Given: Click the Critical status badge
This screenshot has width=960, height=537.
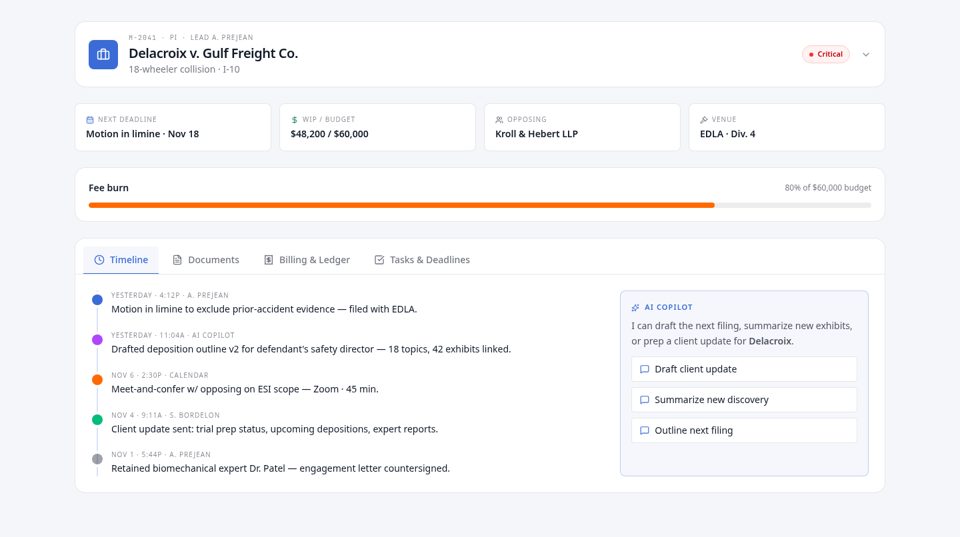Looking at the screenshot, I should click(825, 54).
